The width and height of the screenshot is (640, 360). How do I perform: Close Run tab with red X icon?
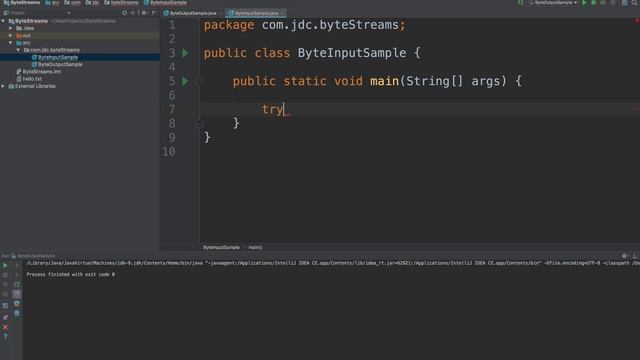[5, 327]
